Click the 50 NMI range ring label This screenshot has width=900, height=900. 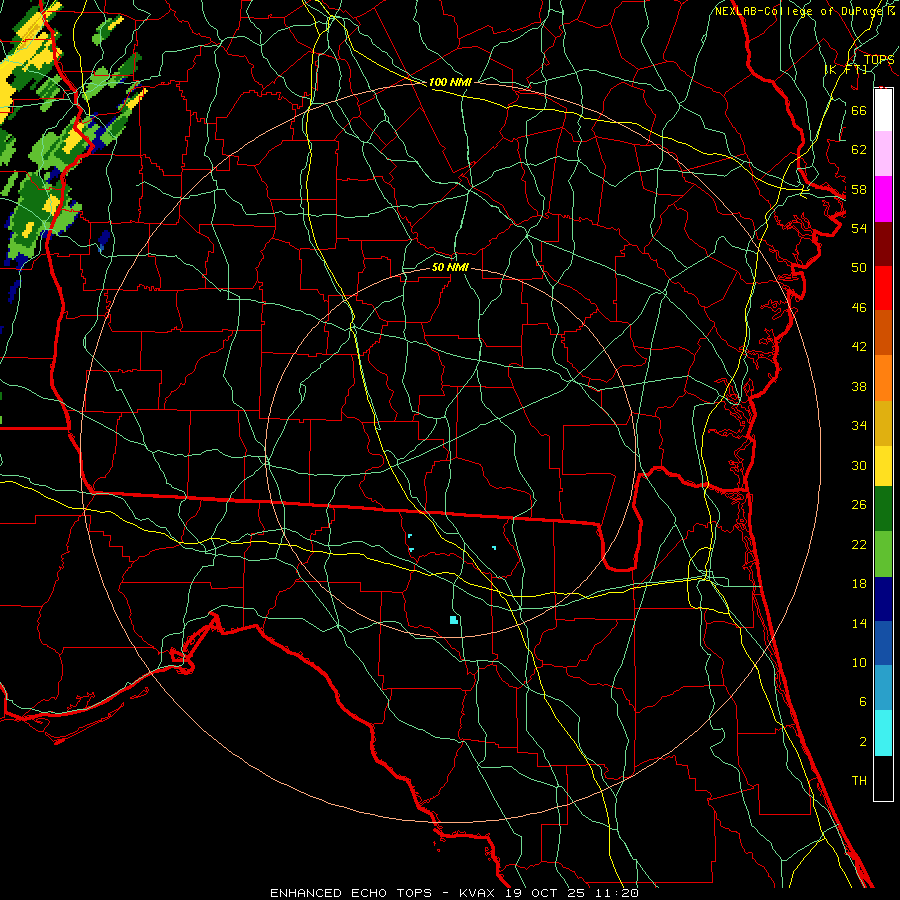[x=450, y=267]
